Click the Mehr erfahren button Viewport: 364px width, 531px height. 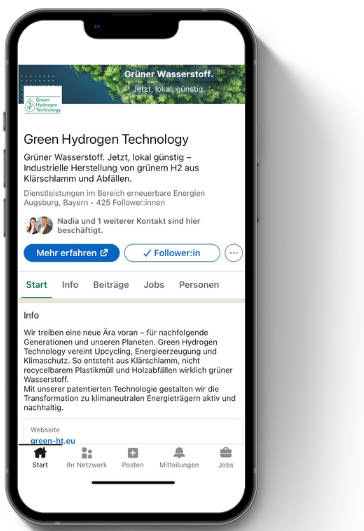tap(72, 253)
